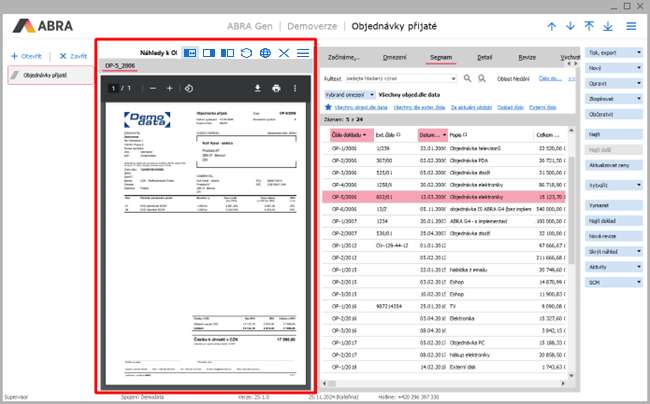
Task: Click the globe icon in the preview header
Action: click(265, 52)
